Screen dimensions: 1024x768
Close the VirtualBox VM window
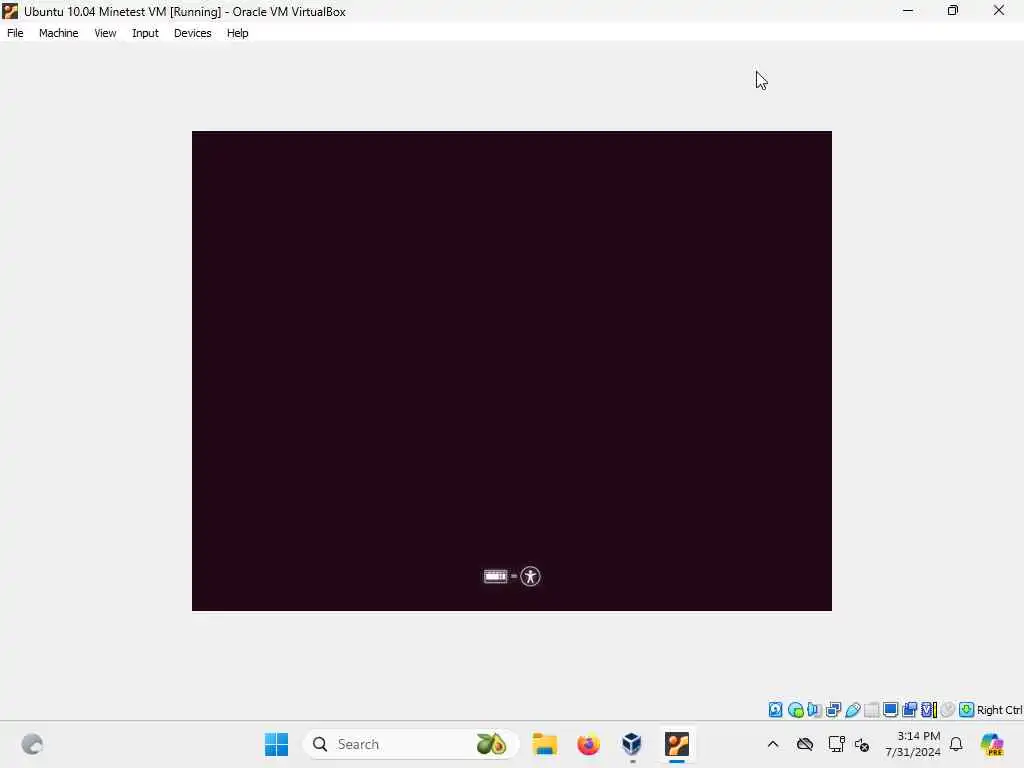tap(999, 11)
